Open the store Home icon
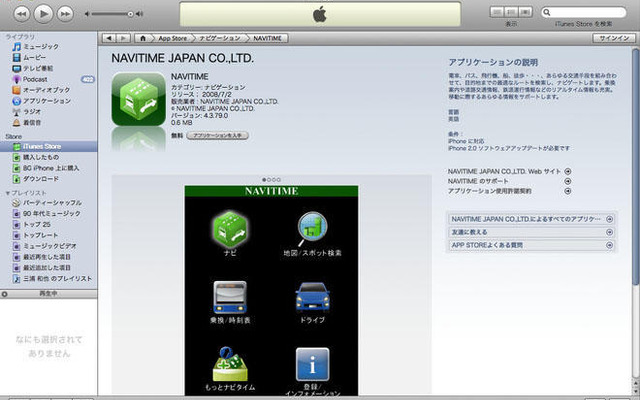Image resolution: width=640 pixels, height=400 pixels. pyautogui.click(x=142, y=38)
